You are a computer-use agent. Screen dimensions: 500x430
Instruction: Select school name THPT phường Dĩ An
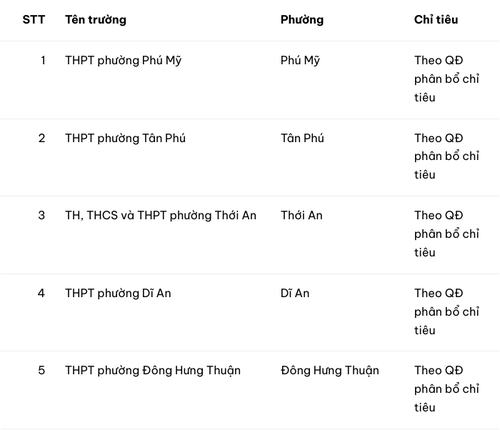click(118, 293)
